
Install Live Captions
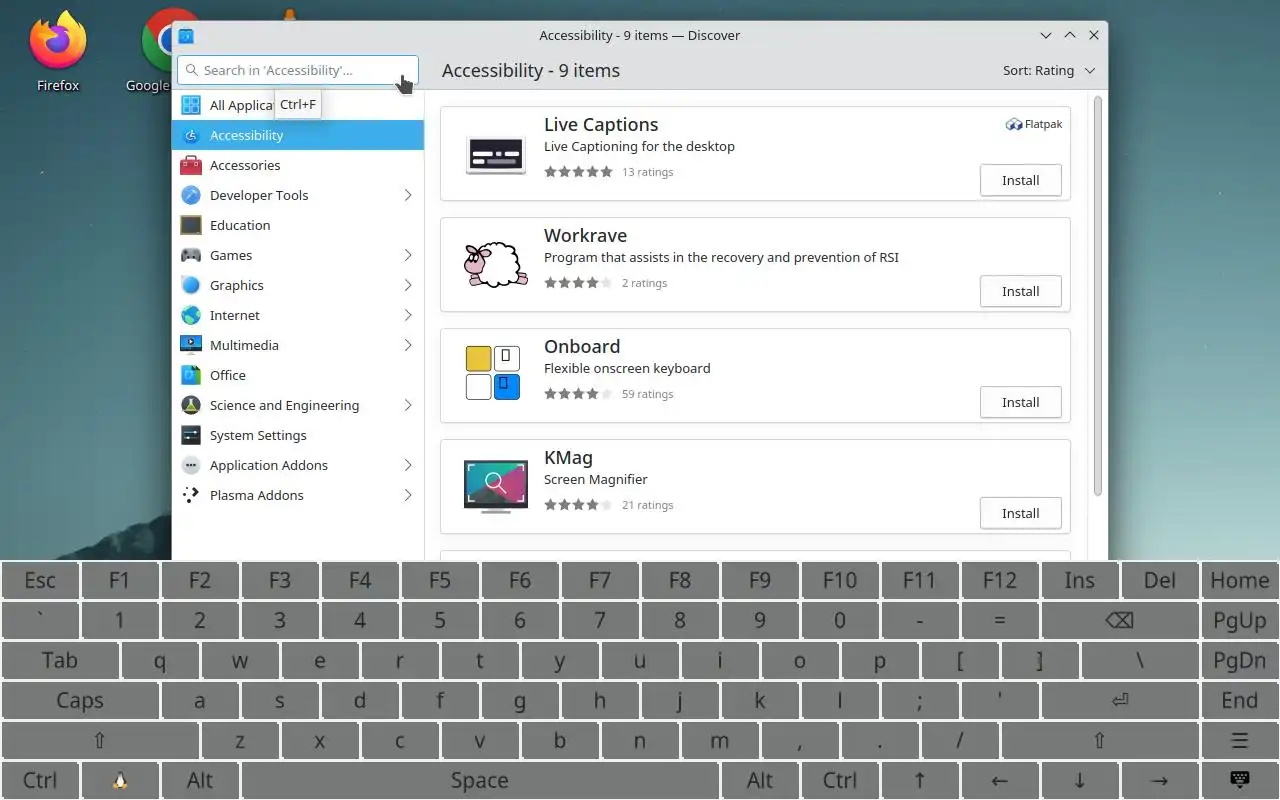(1020, 181)
